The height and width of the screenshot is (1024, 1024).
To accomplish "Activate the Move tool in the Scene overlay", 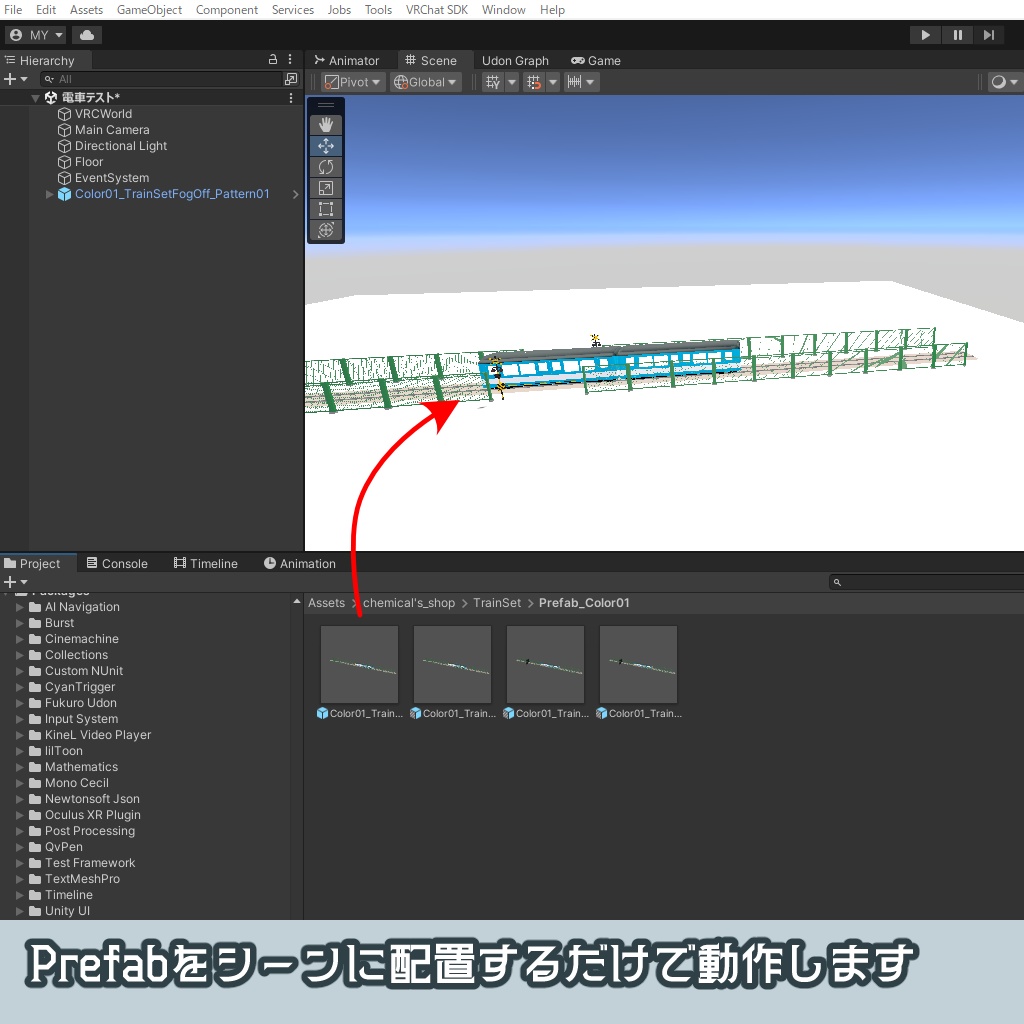I will click(x=326, y=145).
